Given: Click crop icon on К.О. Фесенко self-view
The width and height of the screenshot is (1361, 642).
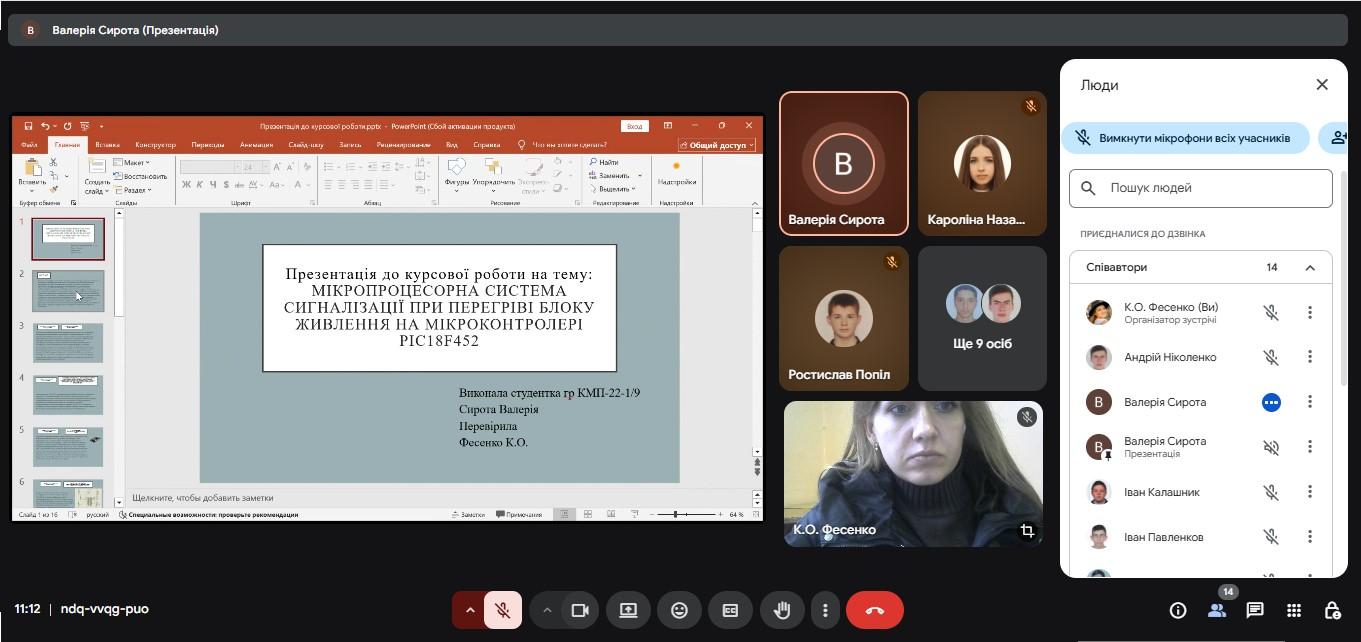Looking at the screenshot, I should (1027, 531).
